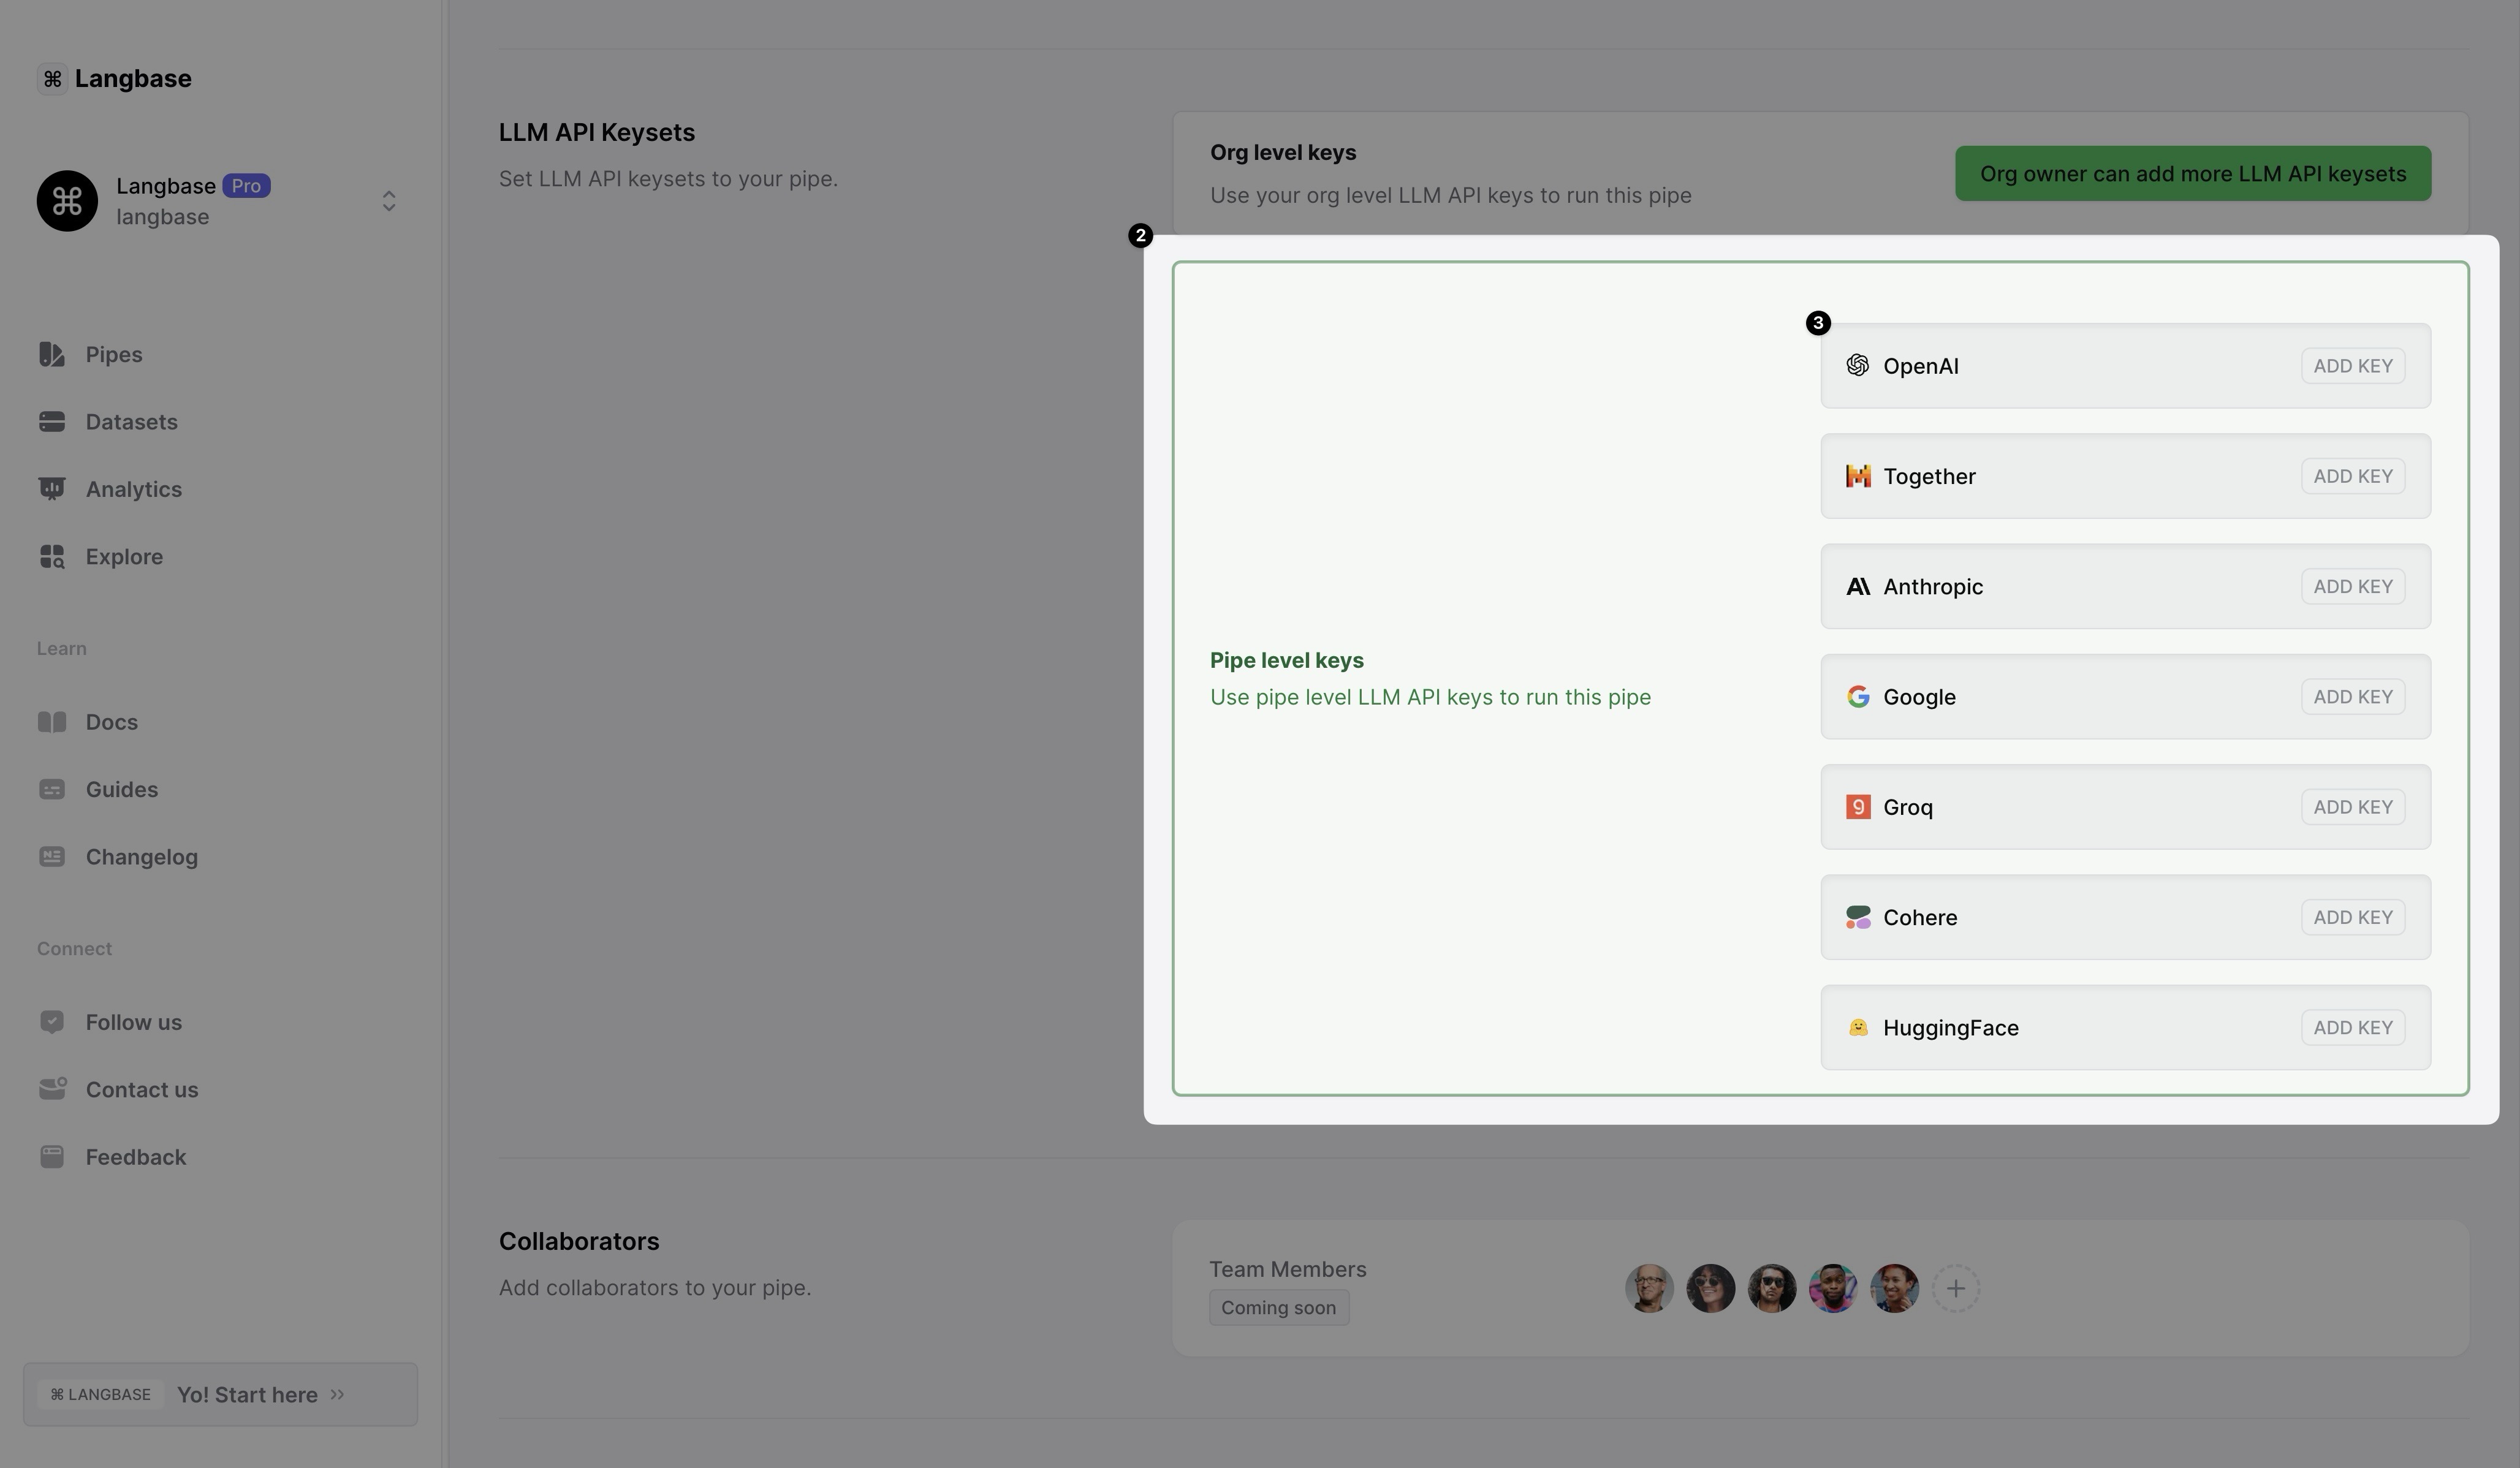
Task: Open the Changelog icon in sidebar
Action: pyautogui.click(x=52, y=857)
